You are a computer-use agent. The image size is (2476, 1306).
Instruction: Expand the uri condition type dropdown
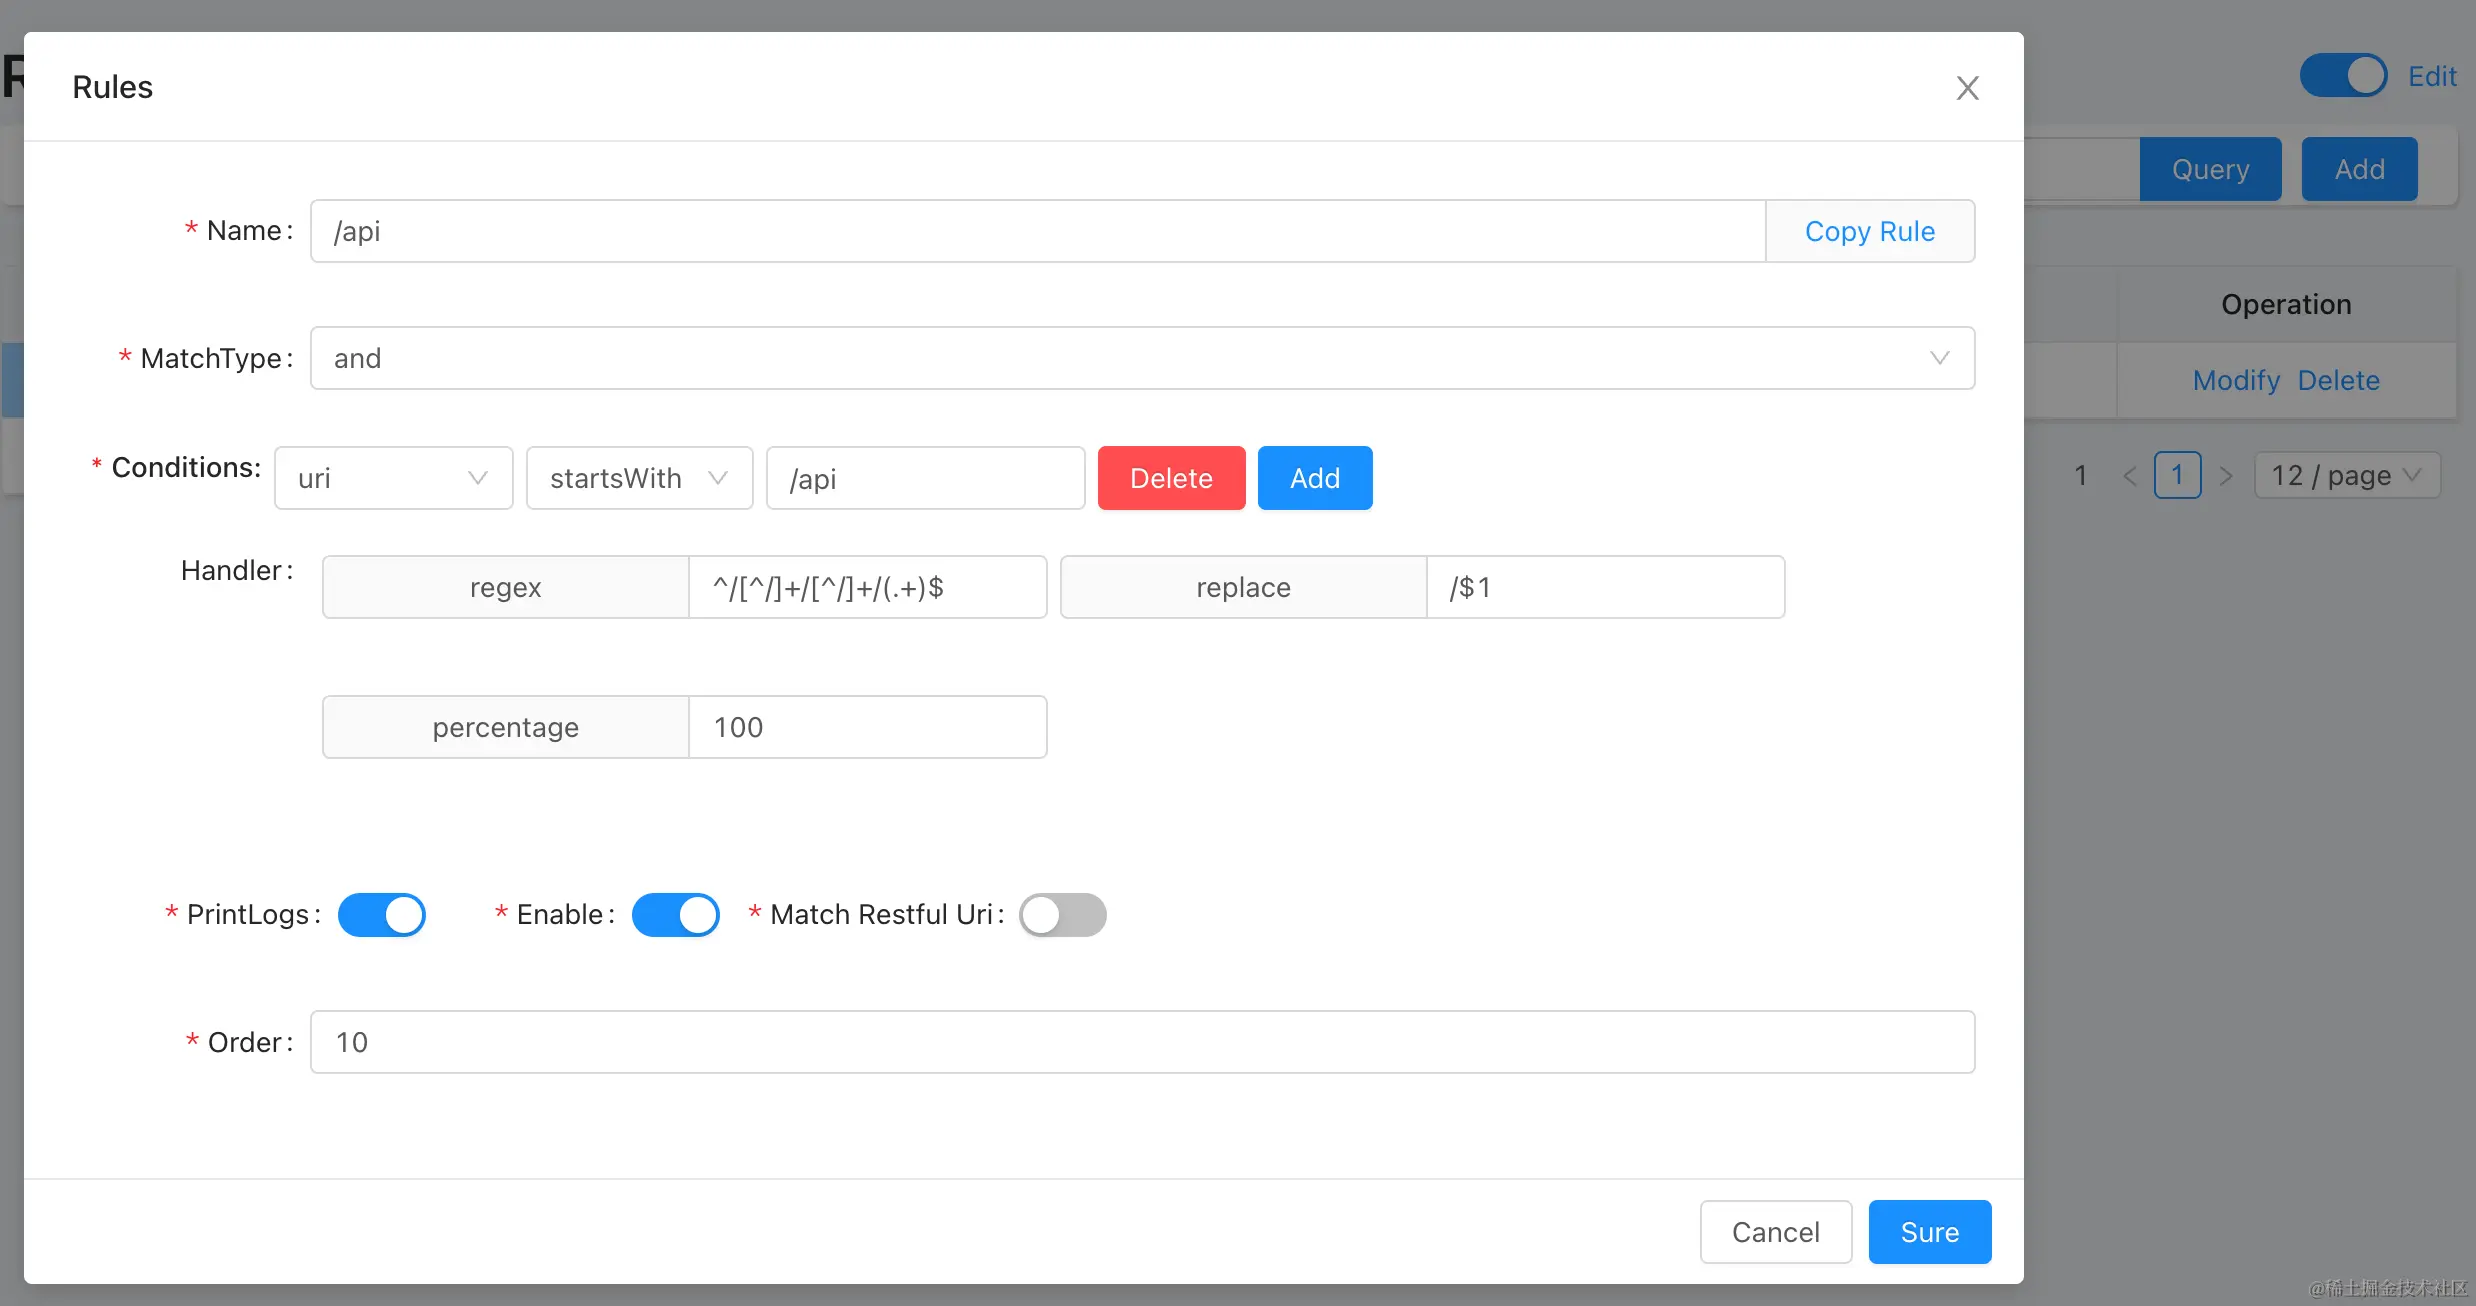coord(393,478)
